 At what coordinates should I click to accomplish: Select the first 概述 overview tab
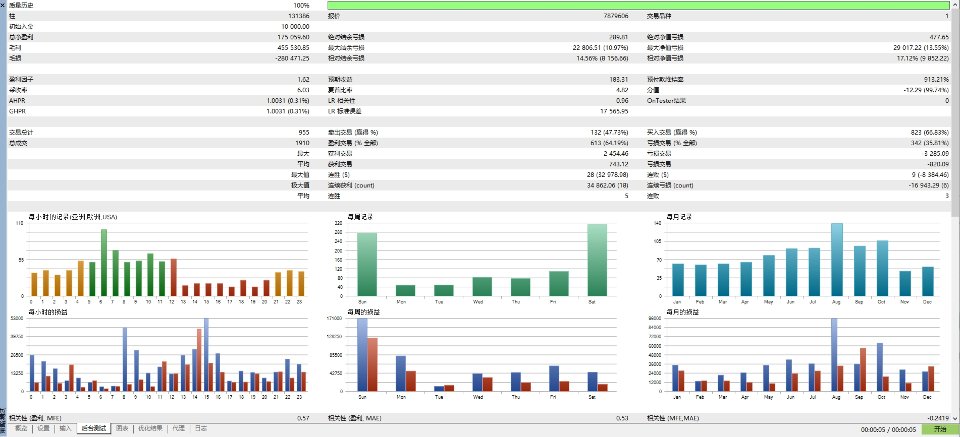point(20,428)
